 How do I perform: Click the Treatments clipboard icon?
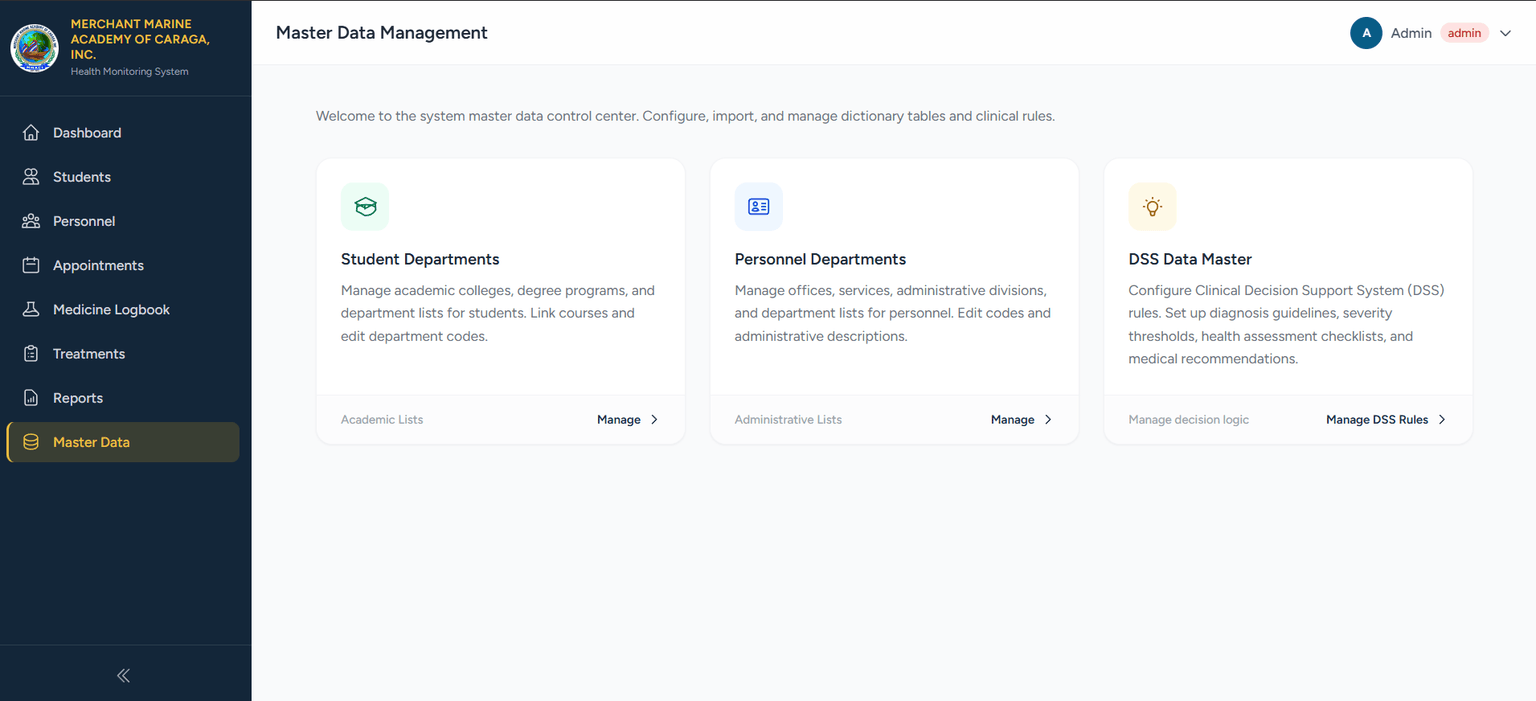[31, 354]
